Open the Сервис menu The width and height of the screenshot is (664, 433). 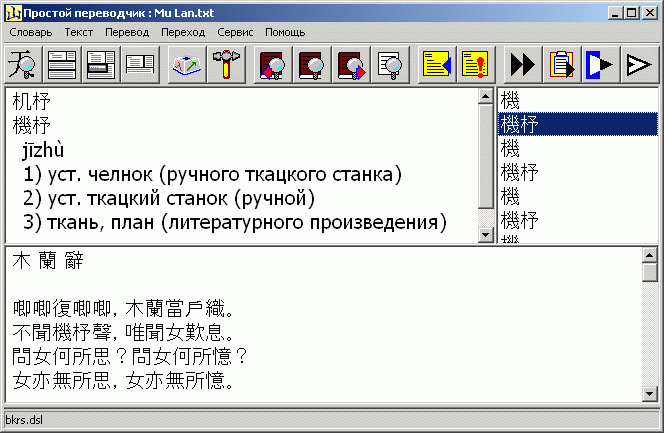[235, 32]
